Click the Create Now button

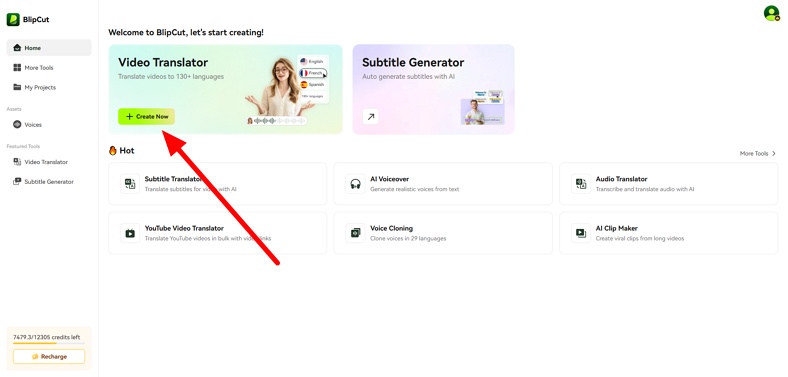(x=146, y=117)
